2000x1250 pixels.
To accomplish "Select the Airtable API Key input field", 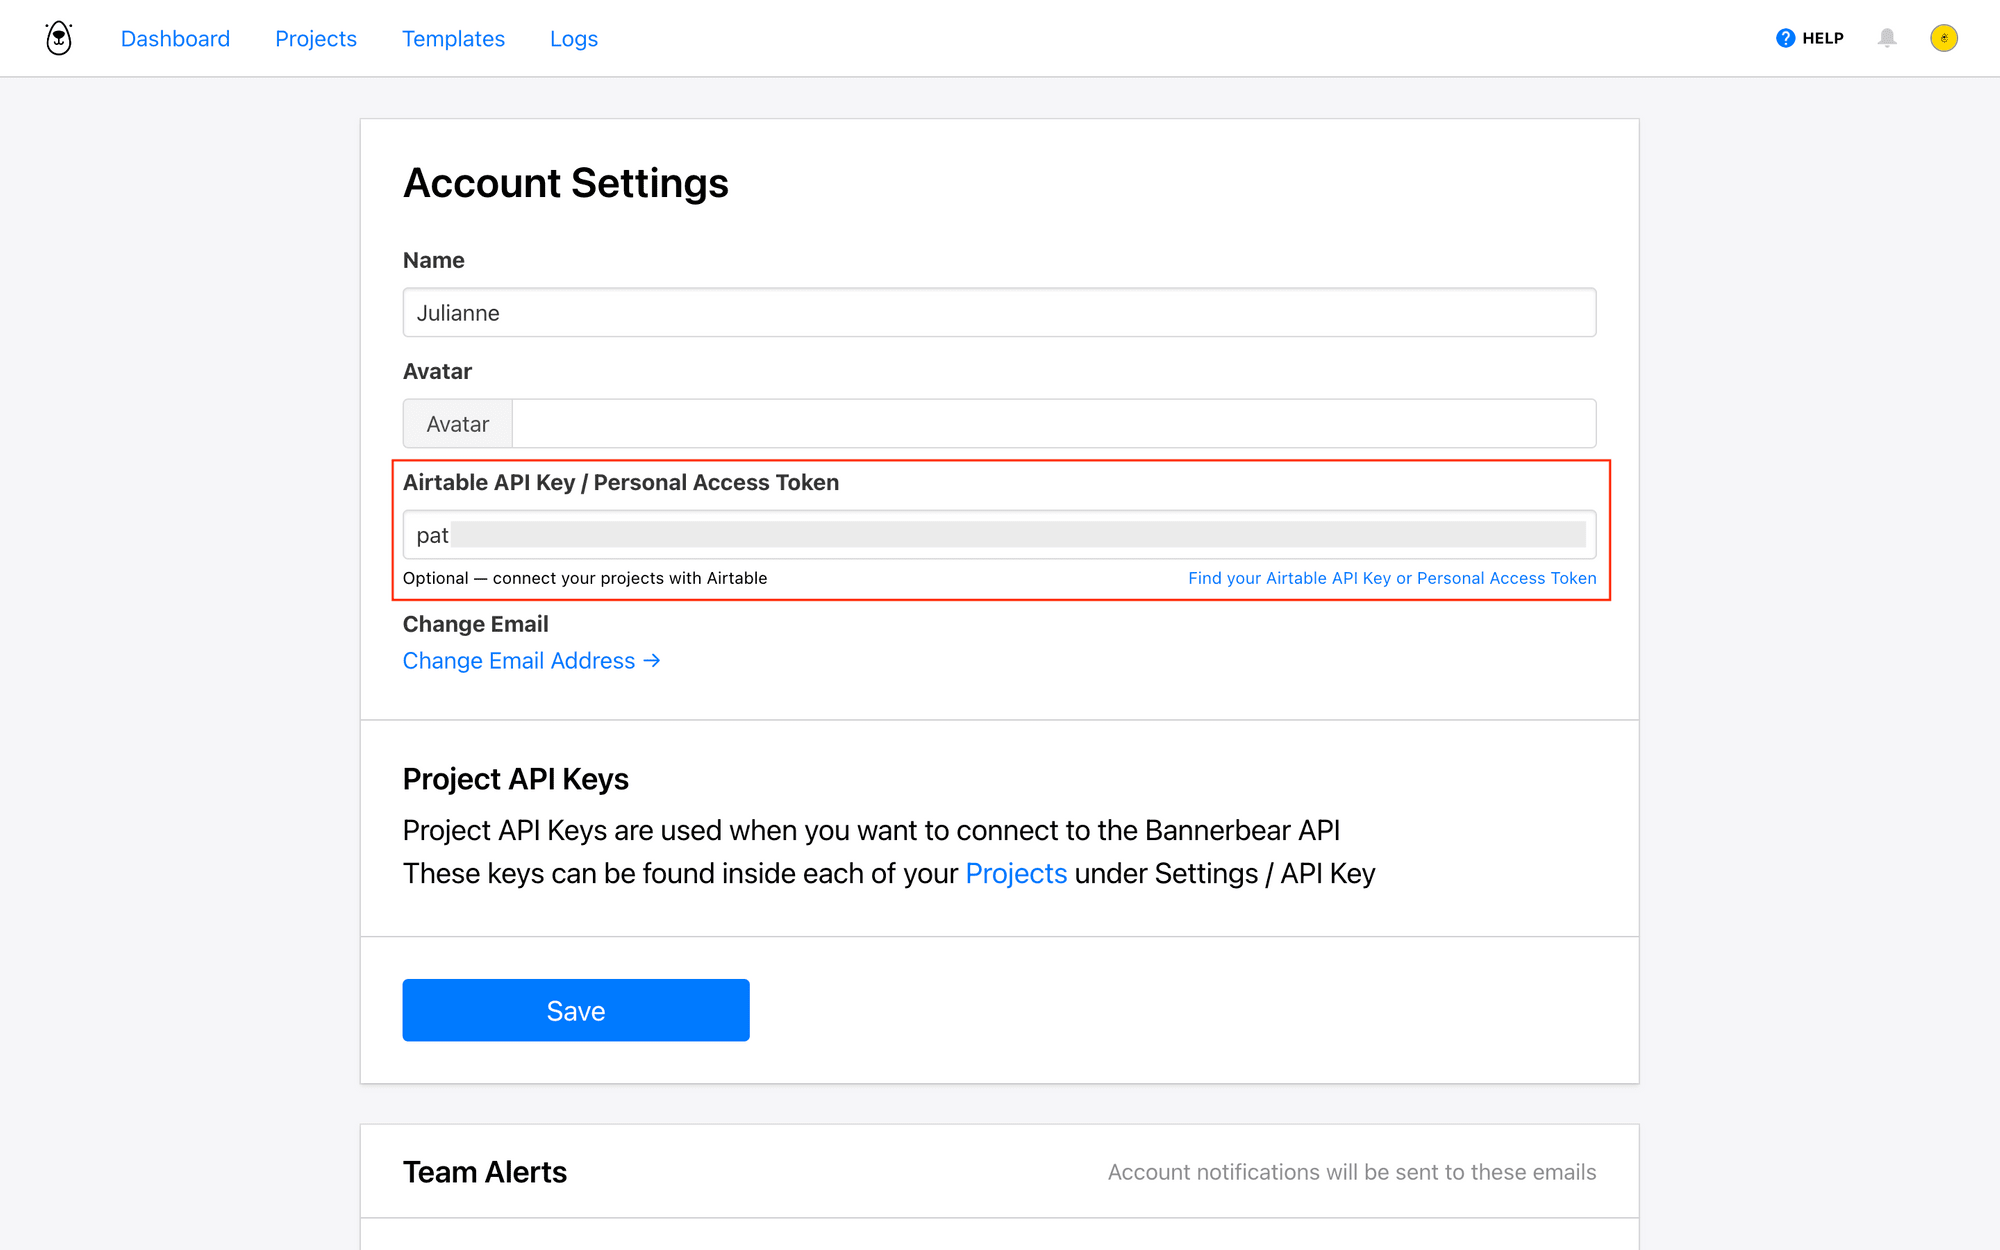I will [999, 535].
